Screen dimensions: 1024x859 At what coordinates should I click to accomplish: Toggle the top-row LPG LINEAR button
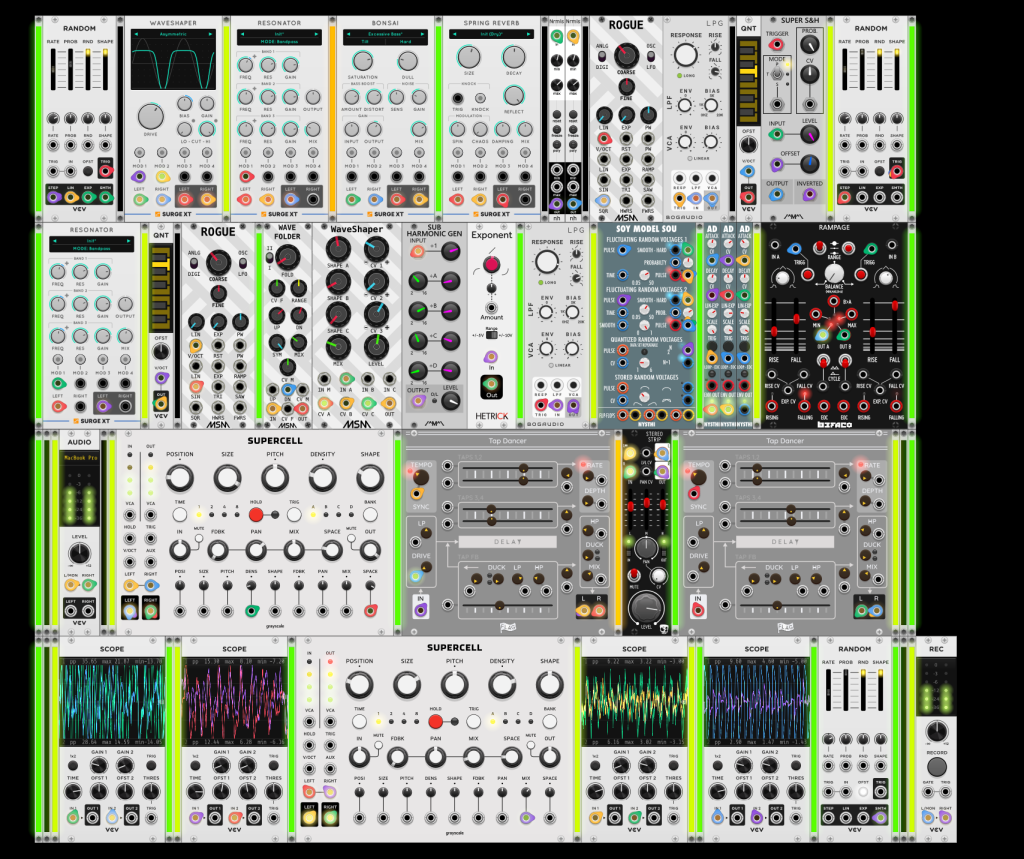coord(690,158)
